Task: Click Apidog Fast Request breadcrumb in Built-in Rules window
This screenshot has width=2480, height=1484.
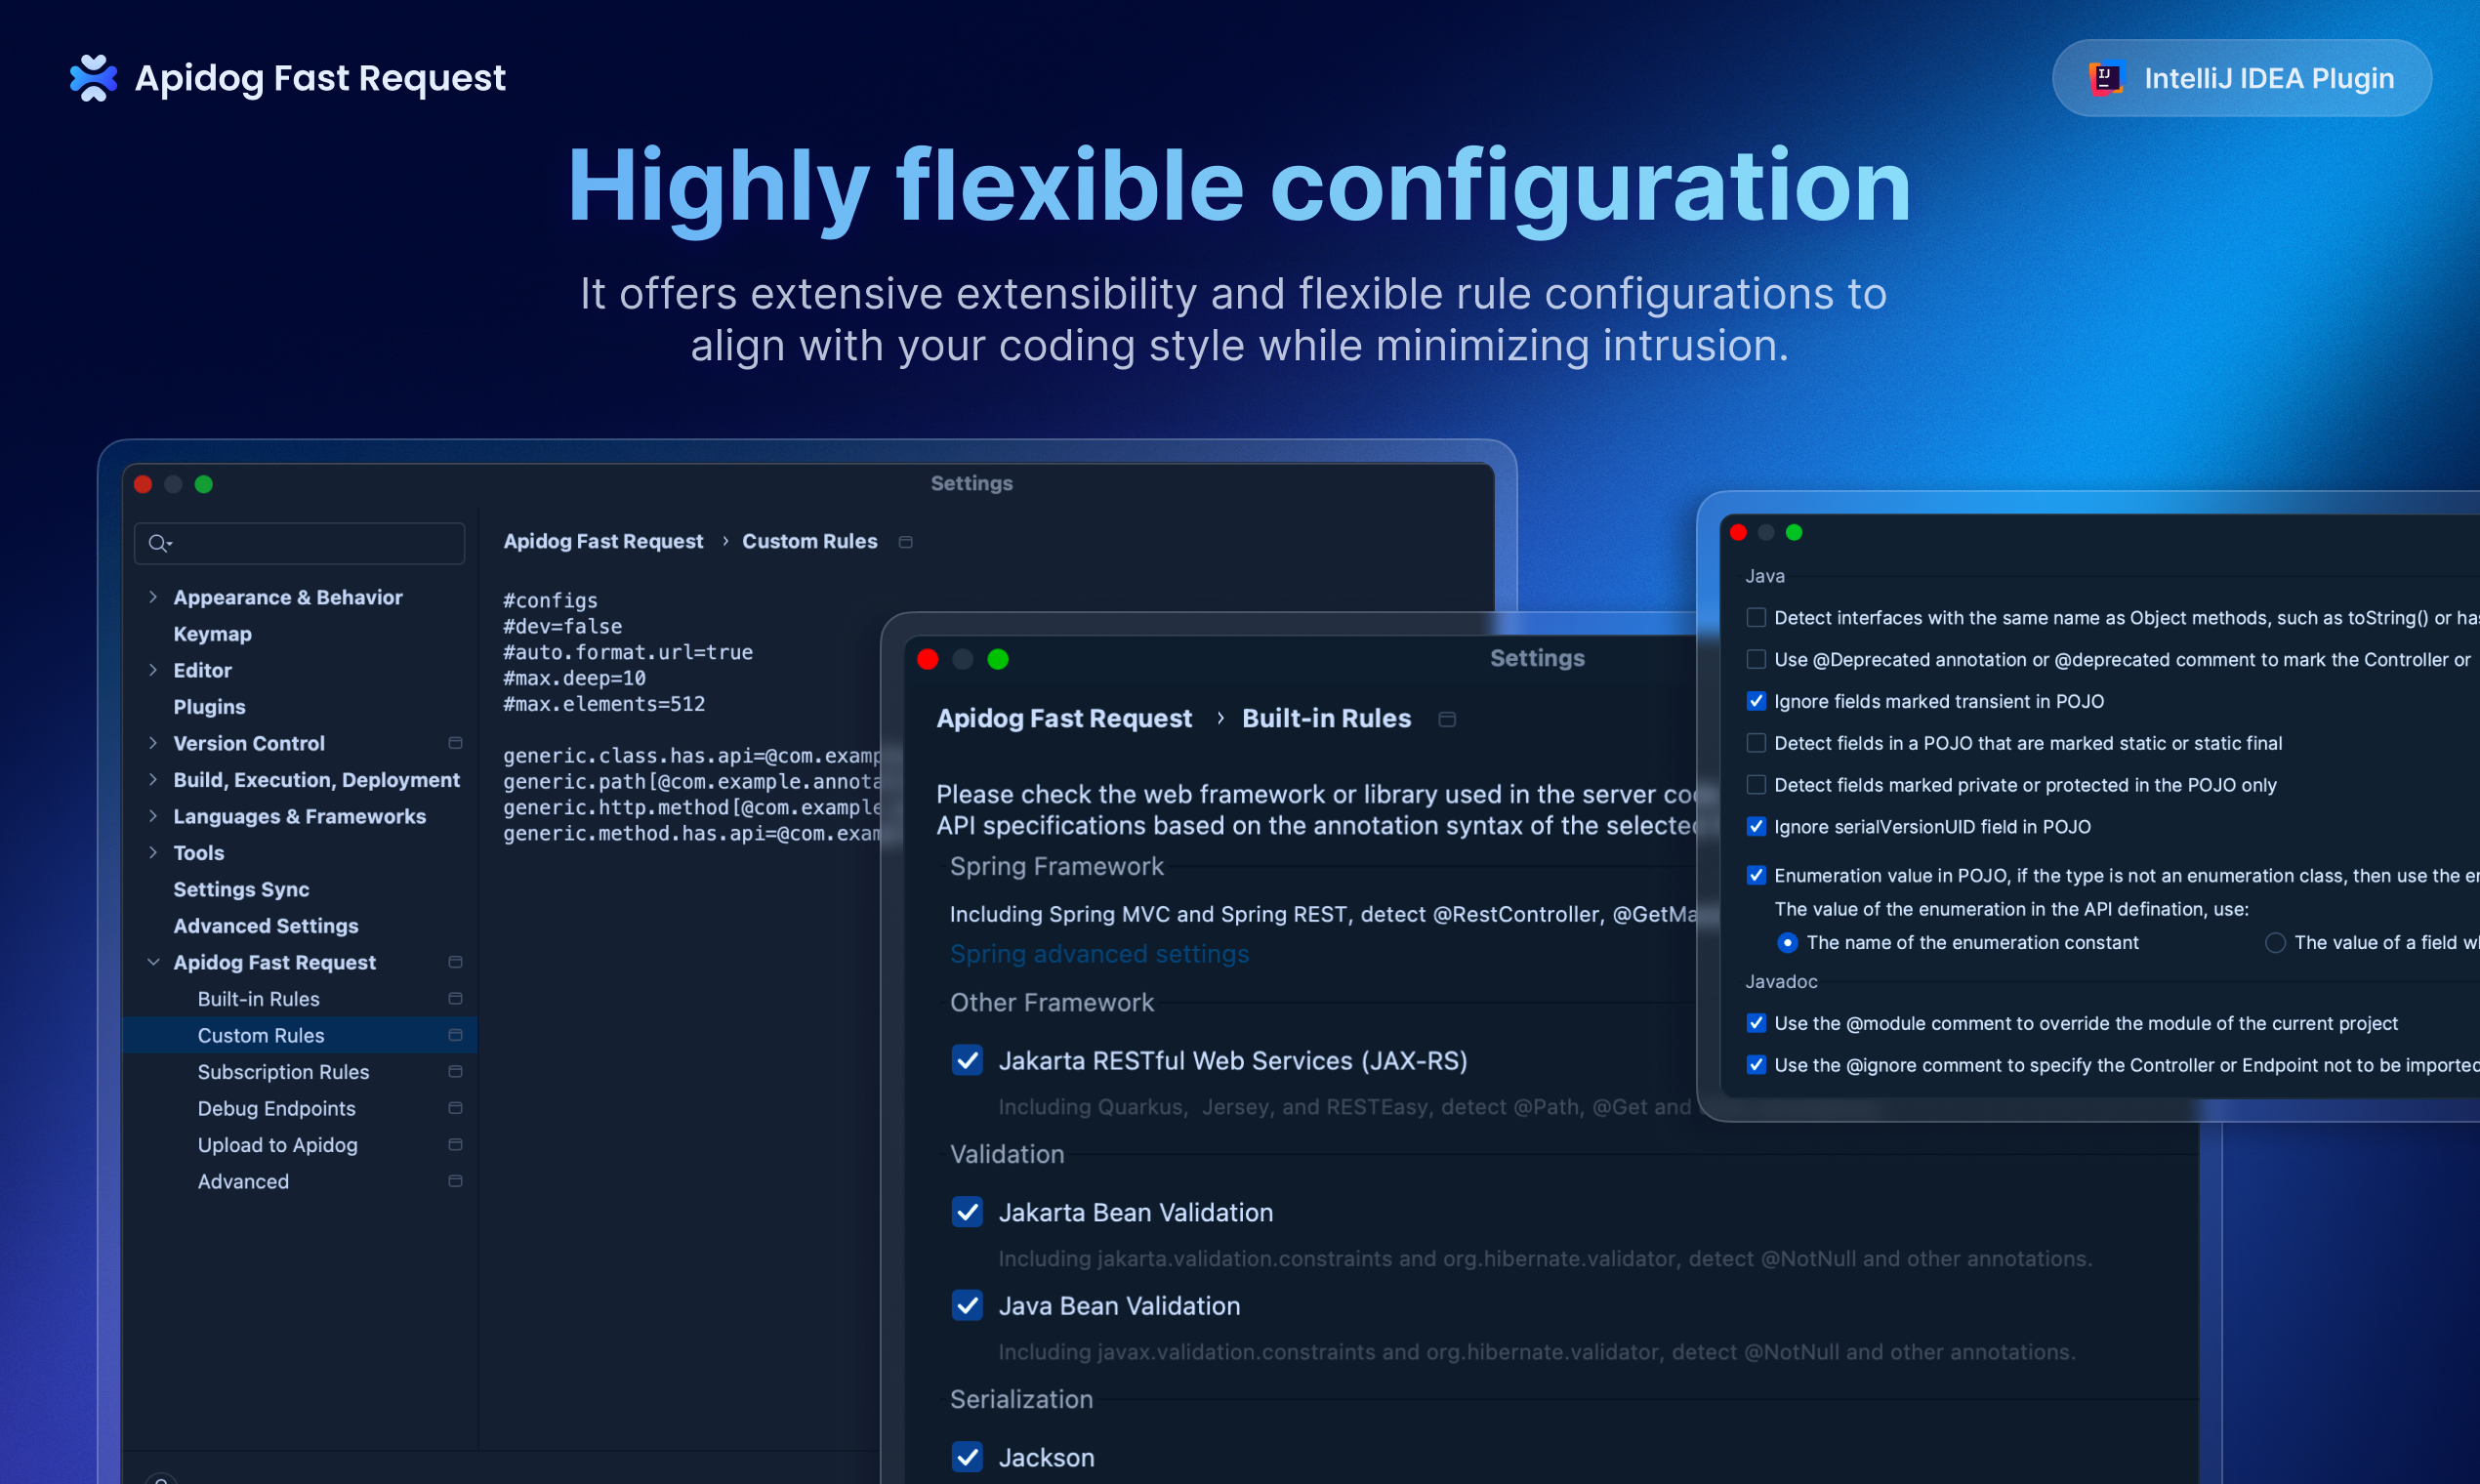Action: [x=1064, y=718]
